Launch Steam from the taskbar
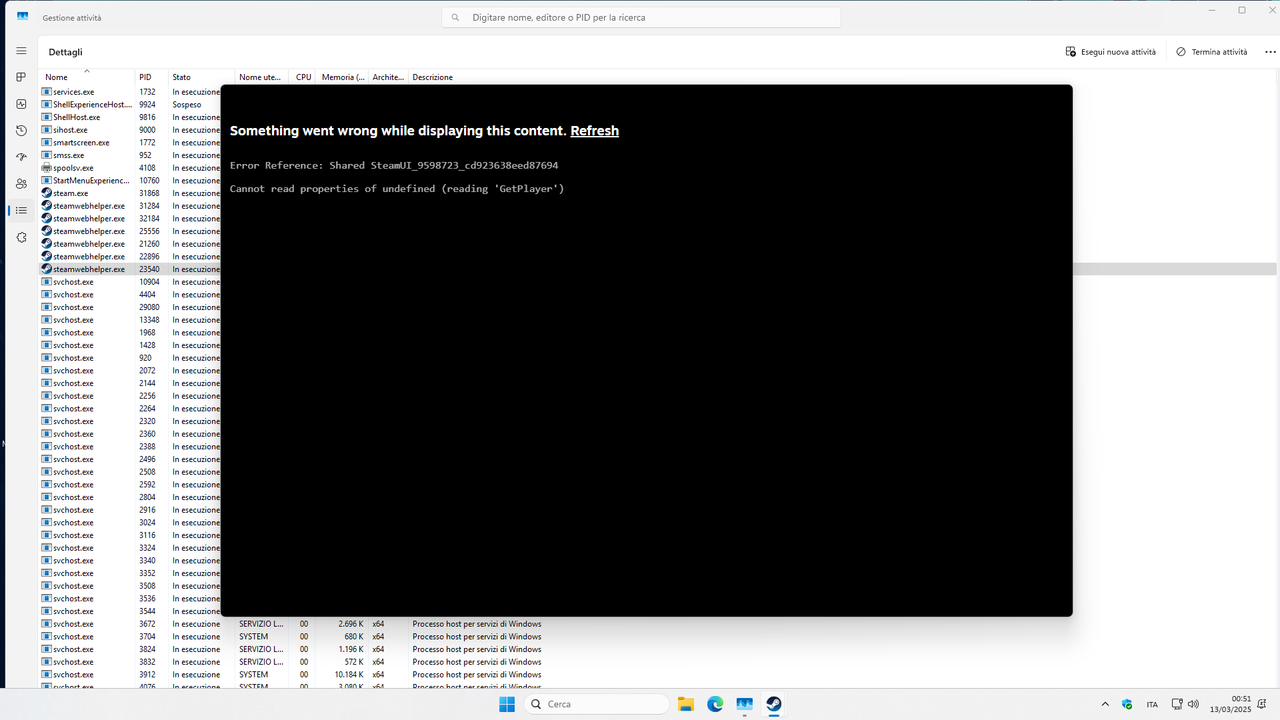This screenshot has width=1280, height=720. pos(773,704)
